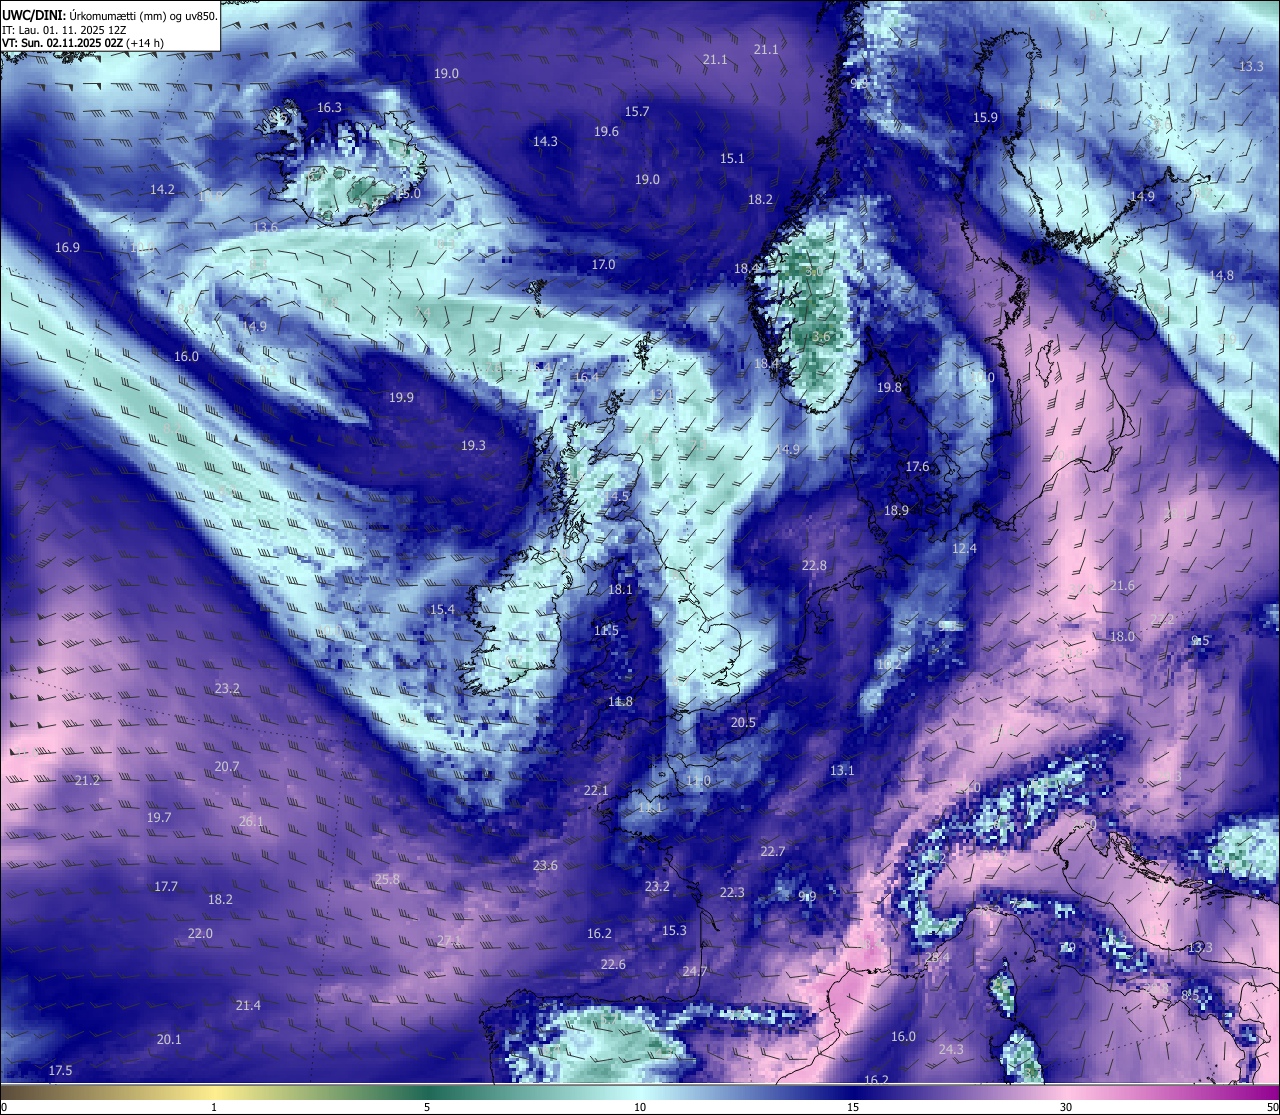Screen dimensions: 1280x1115
Task: Click the 18.1 map value
Action: click(x=620, y=590)
